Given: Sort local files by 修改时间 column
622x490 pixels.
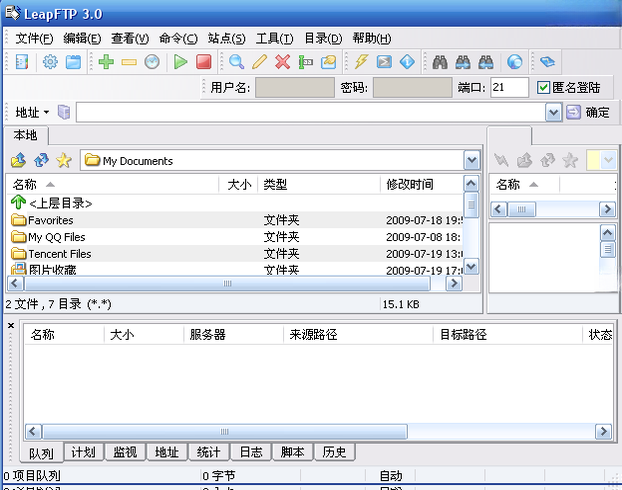Looking at the screenshot, I should [421, 184].
